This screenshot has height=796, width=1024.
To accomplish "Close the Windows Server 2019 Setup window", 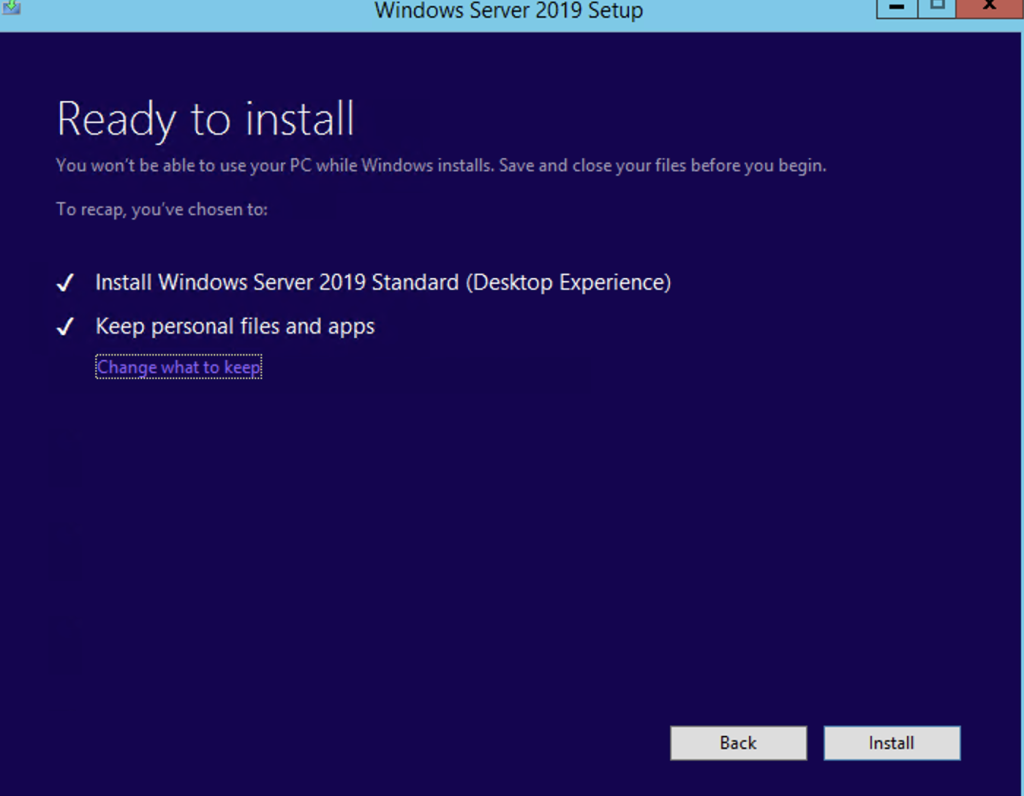I will coord(989,7).
